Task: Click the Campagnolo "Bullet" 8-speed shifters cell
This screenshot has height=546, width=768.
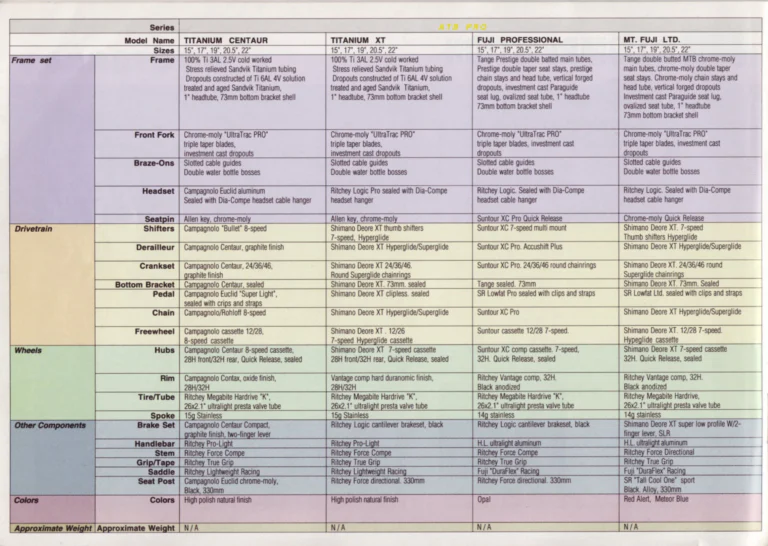Action: pyautogui.click(x=226, y=229)
